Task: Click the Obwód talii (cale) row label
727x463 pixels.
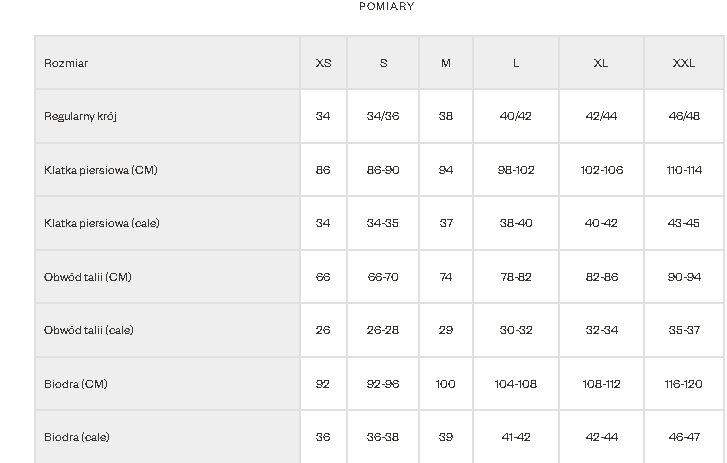Action: click(89, 330)
